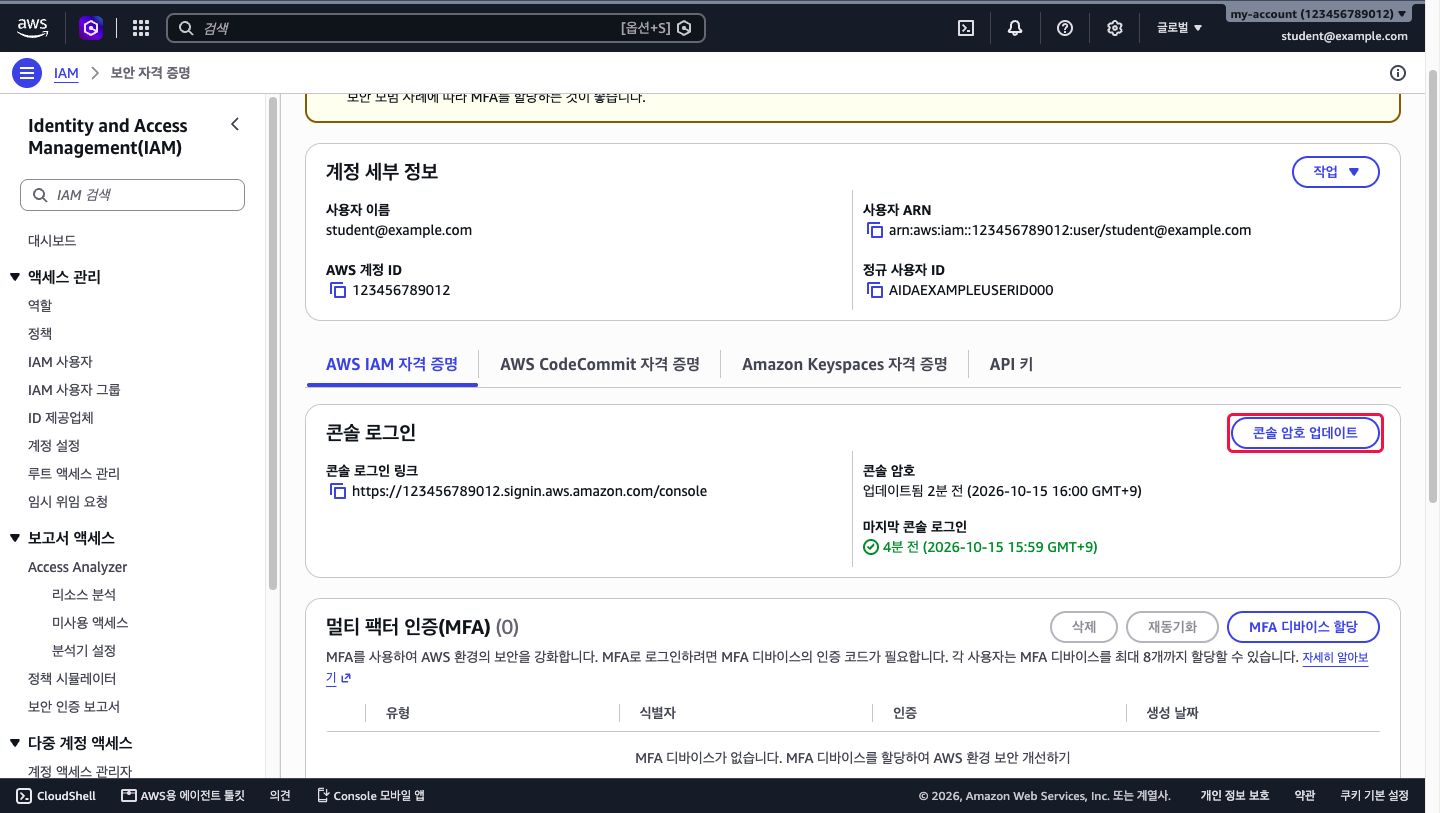Launch CloudShell from the top bar icon
Screen dimensions: 1440x813
click(966, 28)
